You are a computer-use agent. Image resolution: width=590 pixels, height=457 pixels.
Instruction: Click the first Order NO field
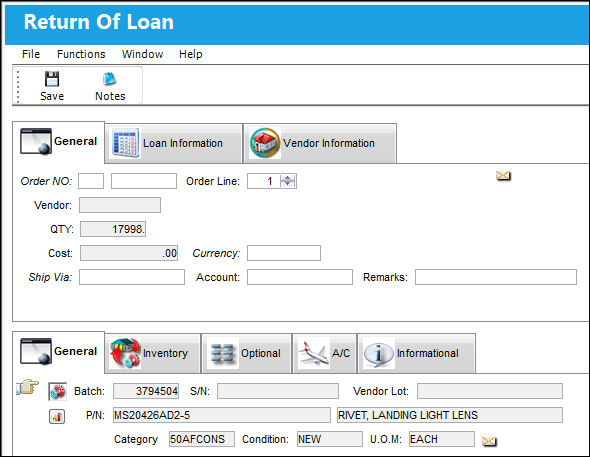(x=91, y=181)
